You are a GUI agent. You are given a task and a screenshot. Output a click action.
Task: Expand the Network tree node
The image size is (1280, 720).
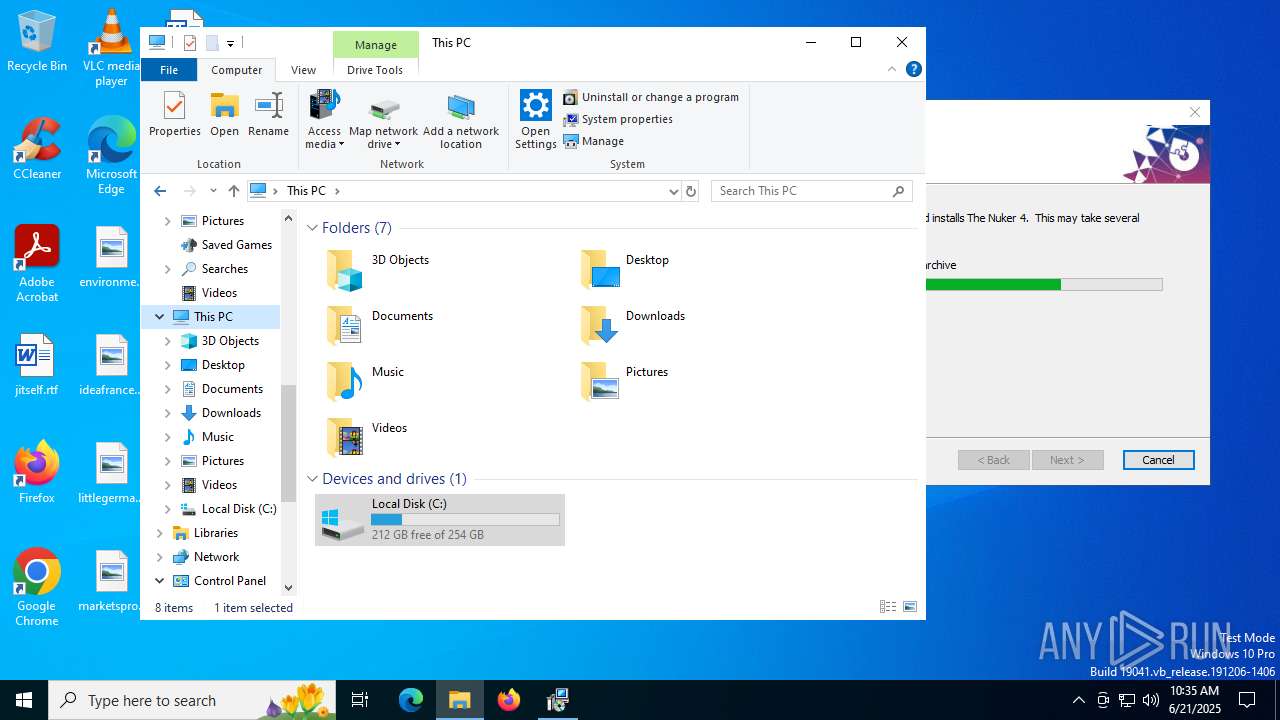(x=159, y=557)
